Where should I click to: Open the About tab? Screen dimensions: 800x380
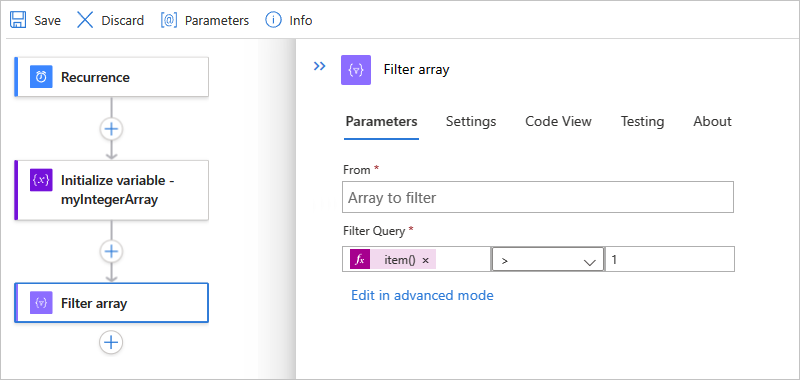712,121
